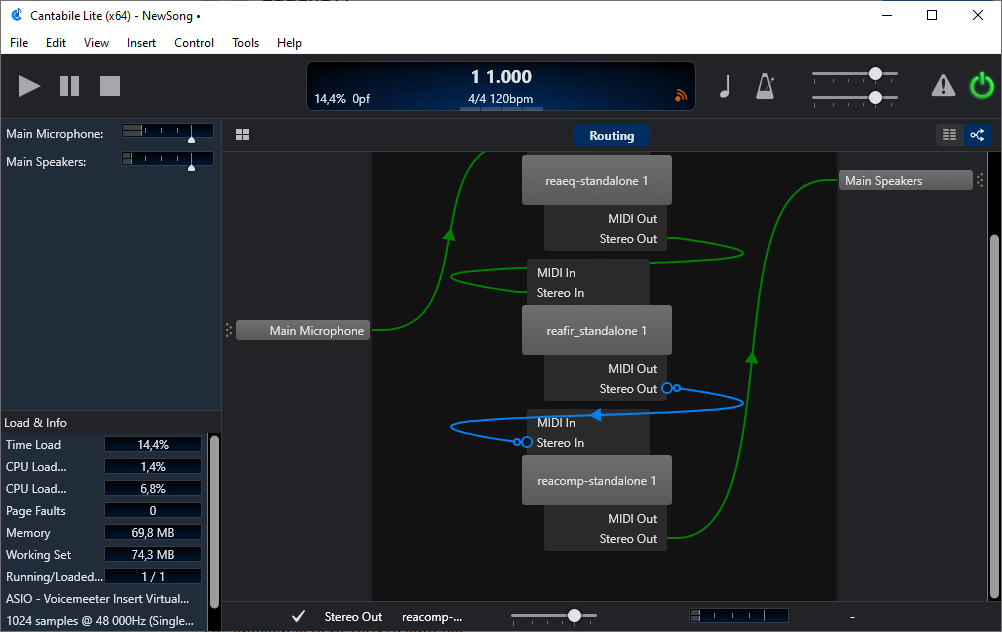Click the 1024 samples @ 48 000Hz text
1002x632 pixels.
[100, 620]
